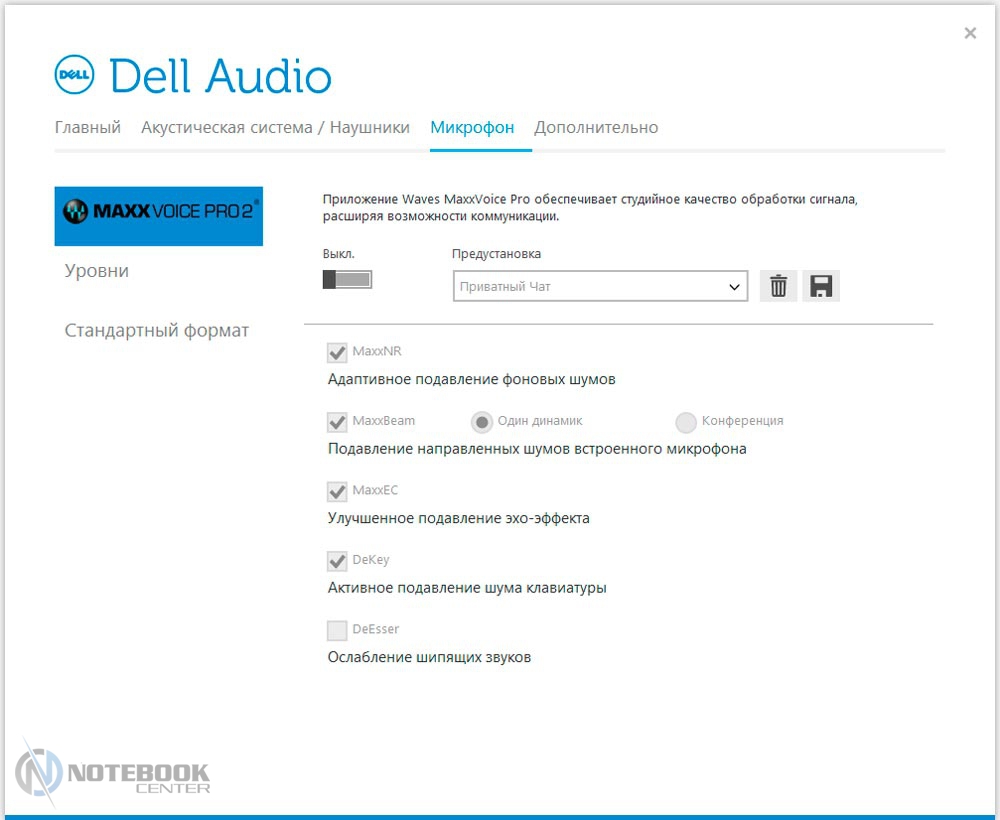Choose the Конференция radio option
The image size is (1000, 820).
(686, 421)
